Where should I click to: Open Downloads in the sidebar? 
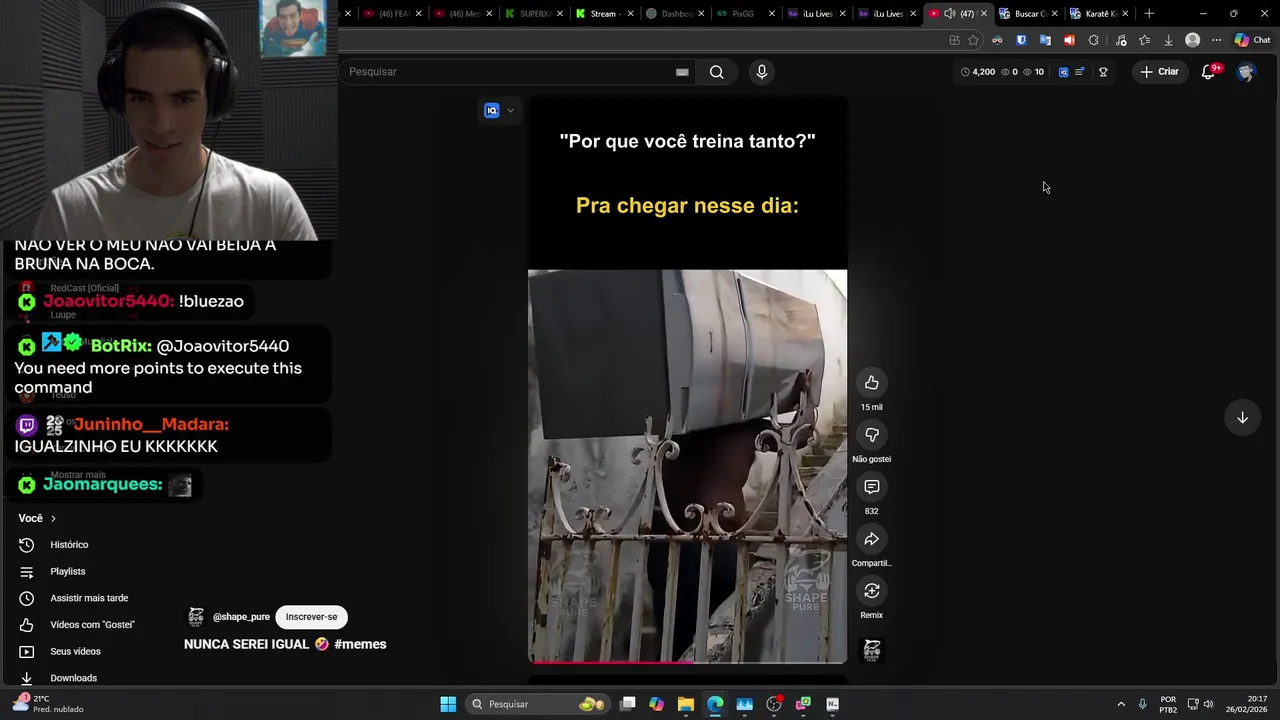[73, 678]
